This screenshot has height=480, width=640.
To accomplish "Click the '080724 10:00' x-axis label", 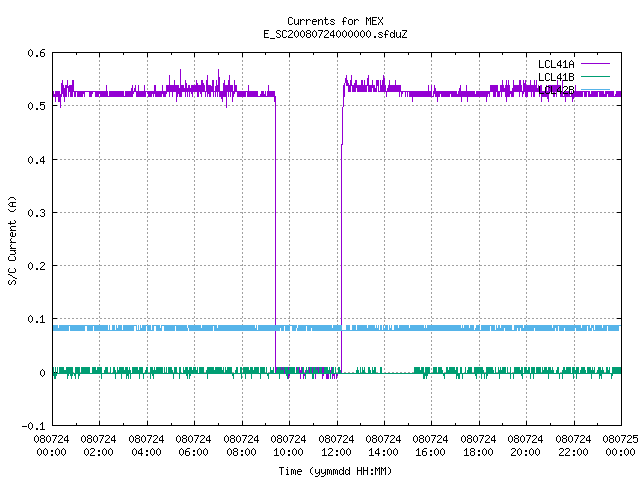I will coord(289,446).
